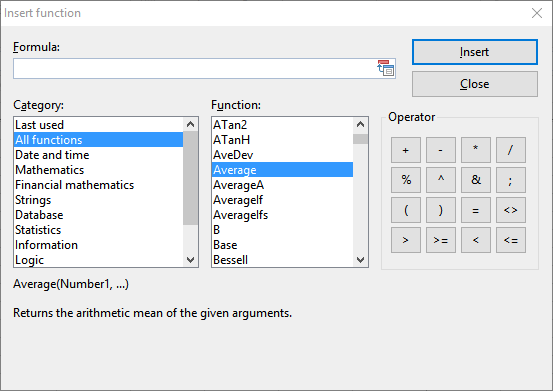Insert the plus operator
The image size is (553, 391).
(406, 150)
